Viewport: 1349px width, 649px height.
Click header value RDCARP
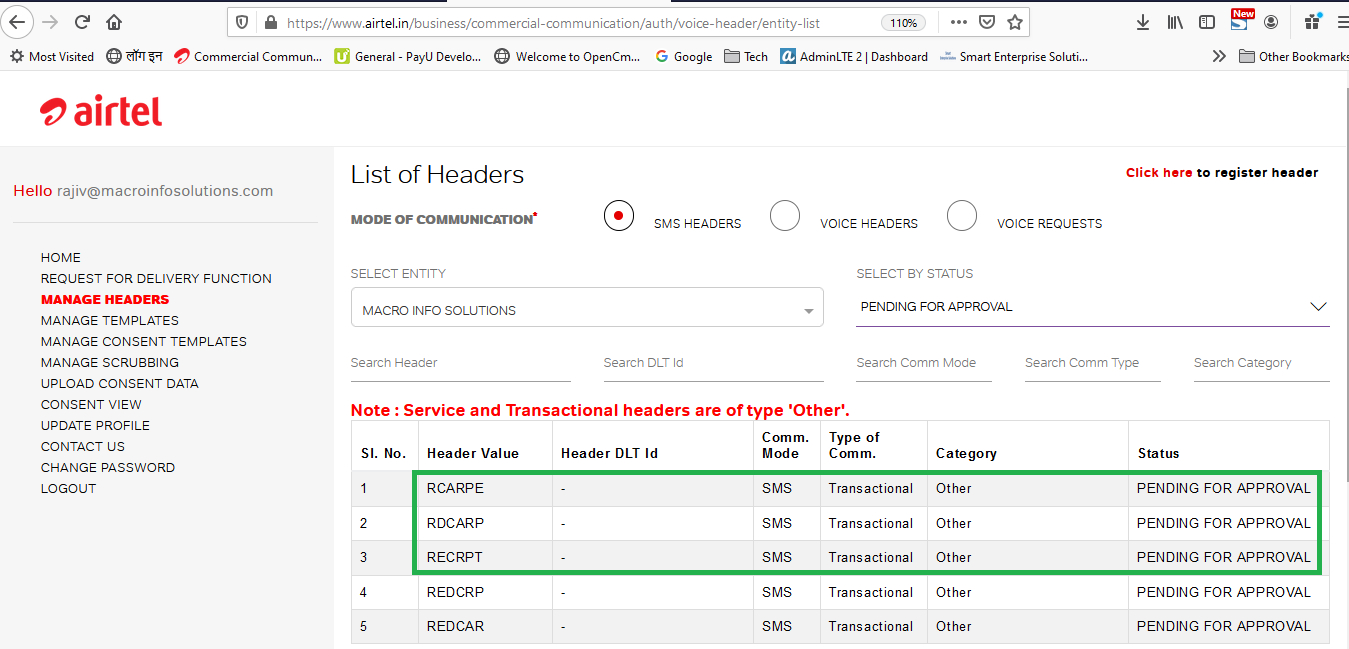click(455, 523)
